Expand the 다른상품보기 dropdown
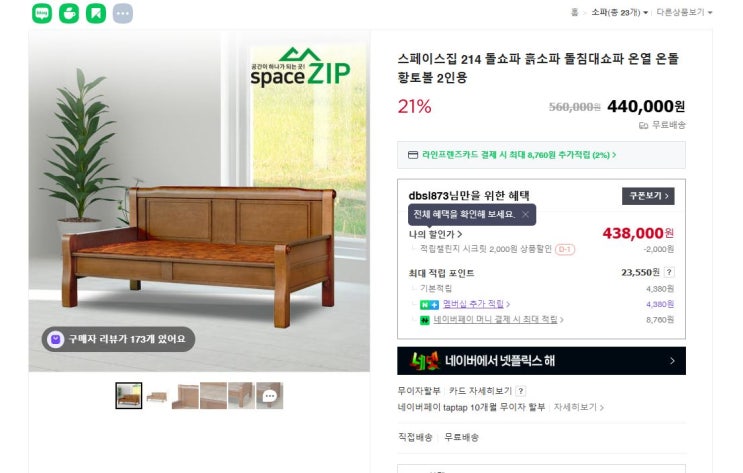 click(684, 12)
